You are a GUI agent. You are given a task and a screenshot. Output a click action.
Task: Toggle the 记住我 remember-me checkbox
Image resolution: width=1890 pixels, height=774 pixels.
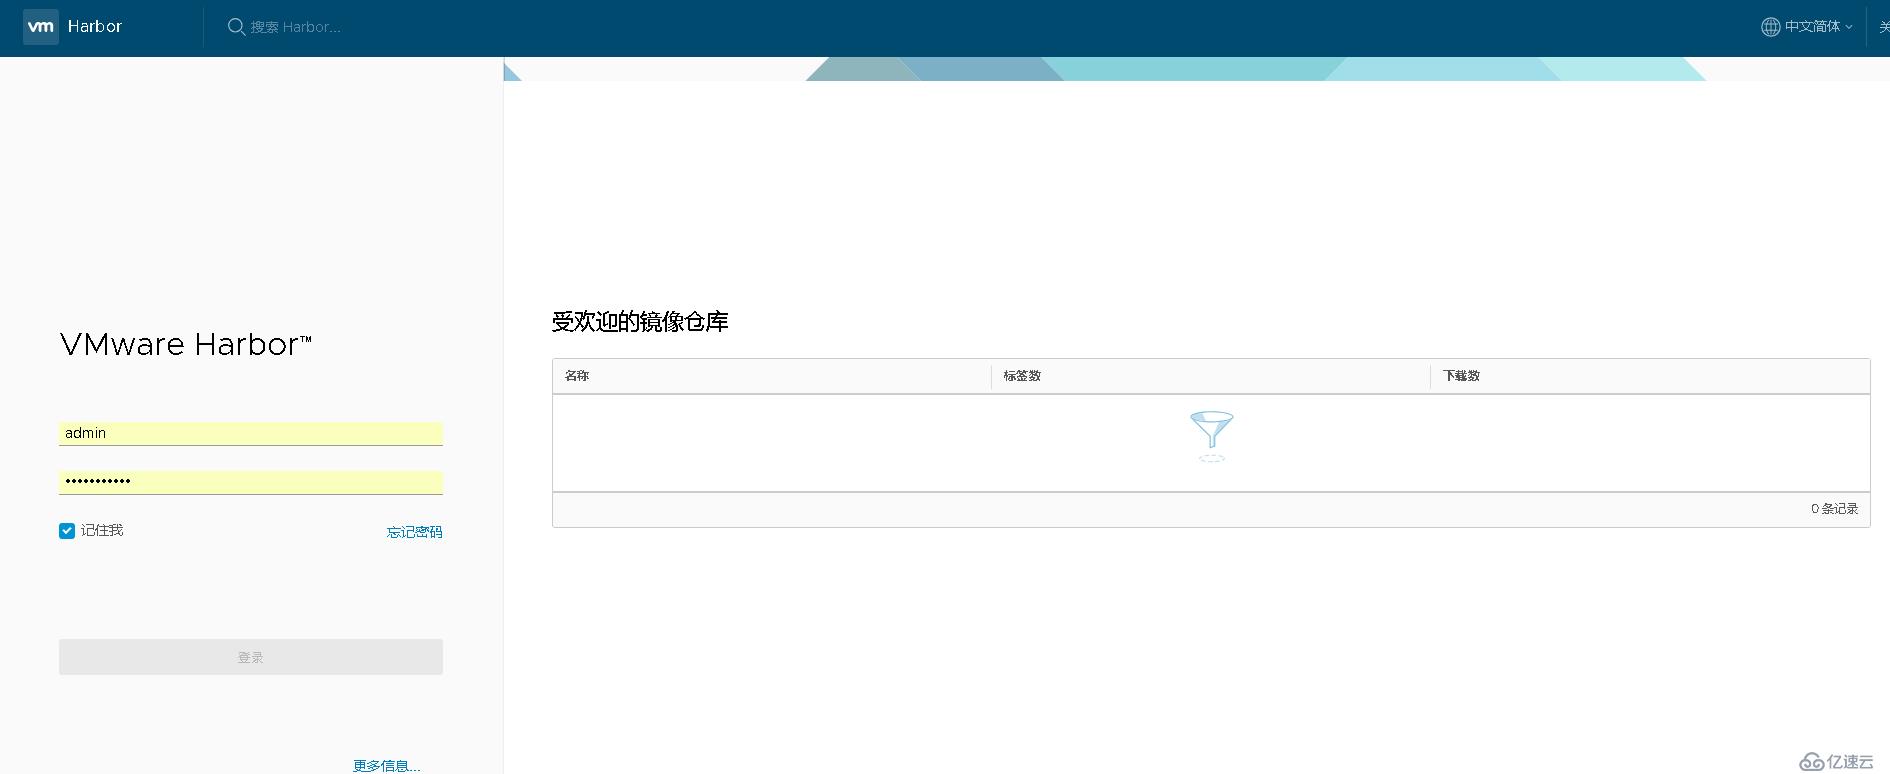[67, 531]
